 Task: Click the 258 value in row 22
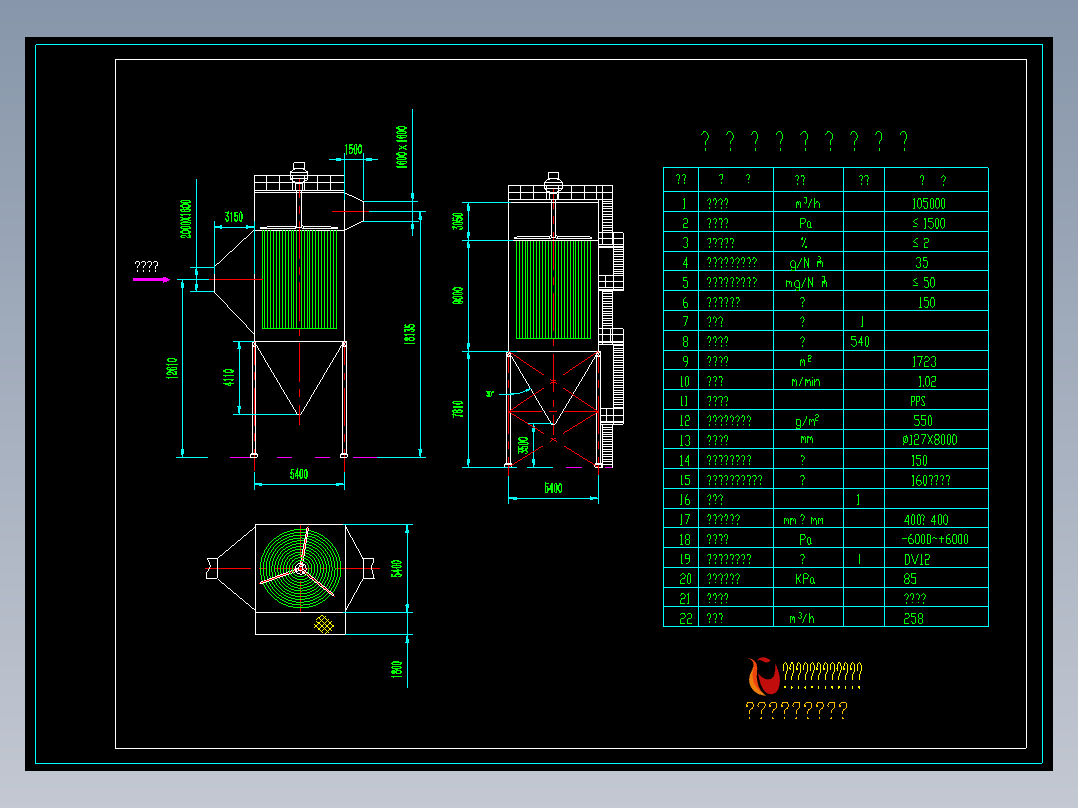pos(914,619)
